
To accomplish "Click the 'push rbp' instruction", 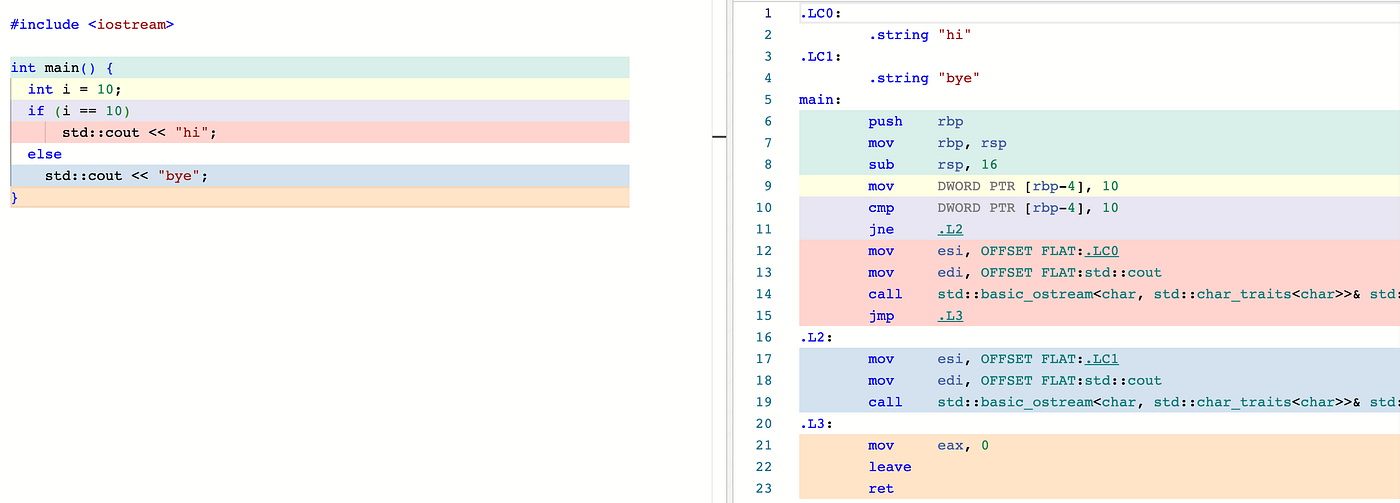I will 916,121.
